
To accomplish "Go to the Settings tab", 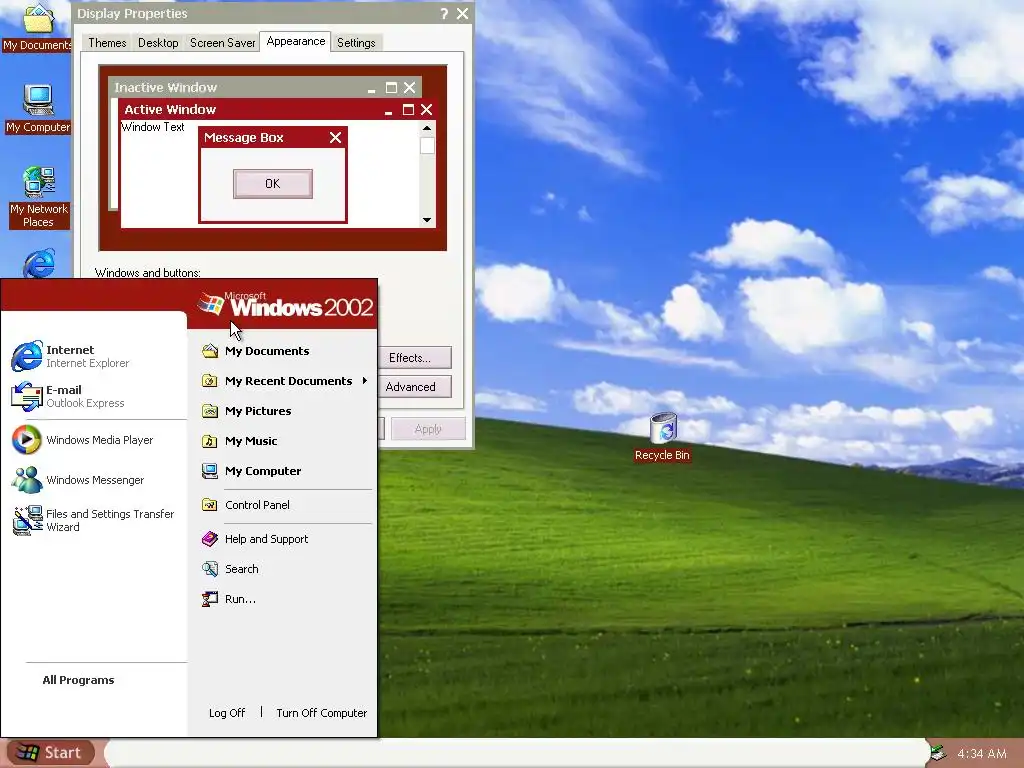I will click(356, 42).
